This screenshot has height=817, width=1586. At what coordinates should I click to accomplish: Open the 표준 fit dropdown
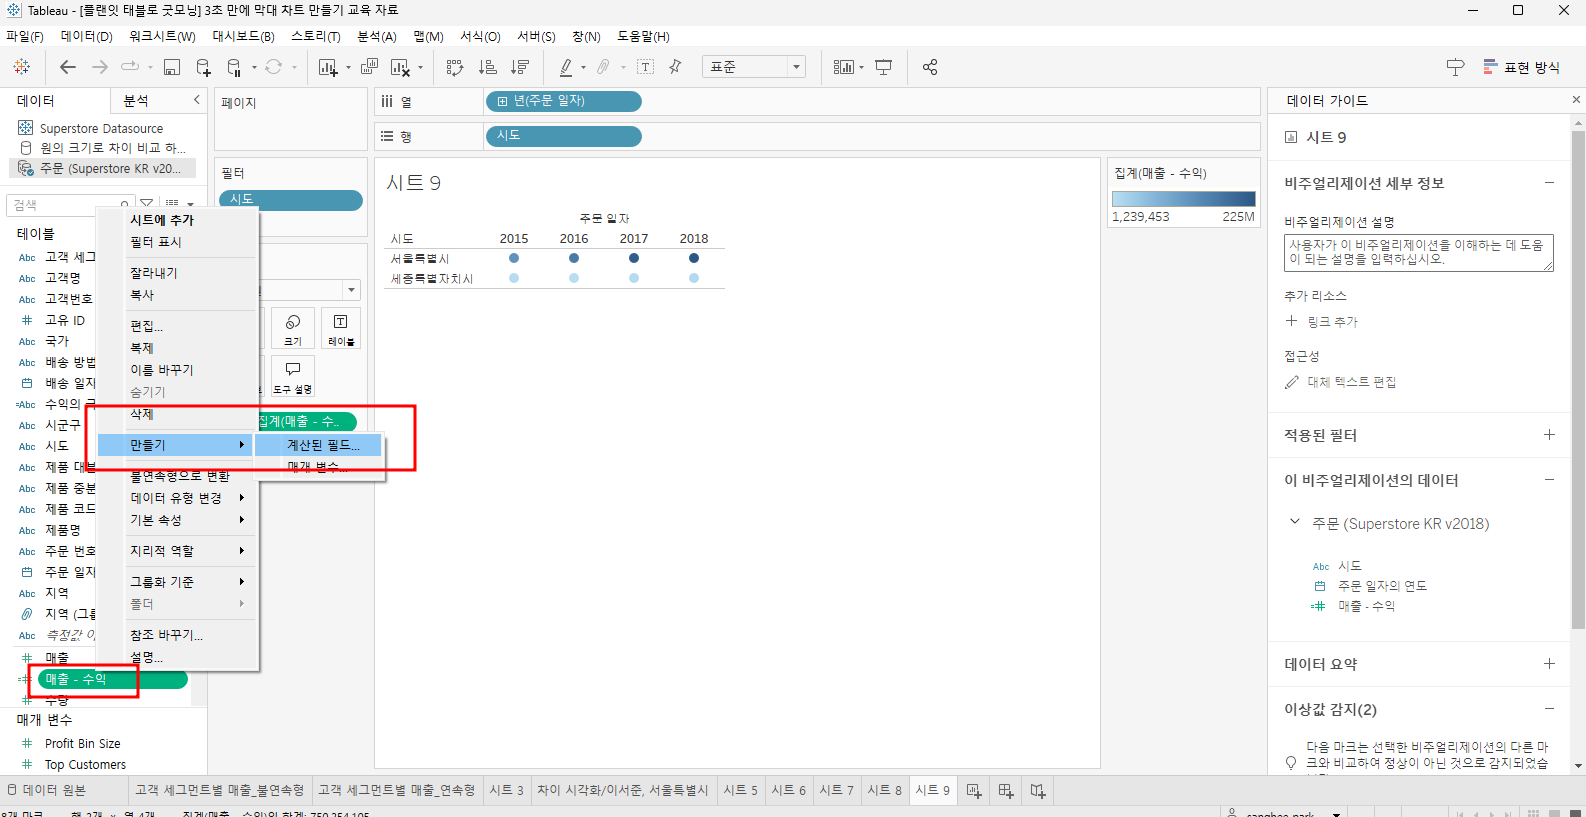754,67
